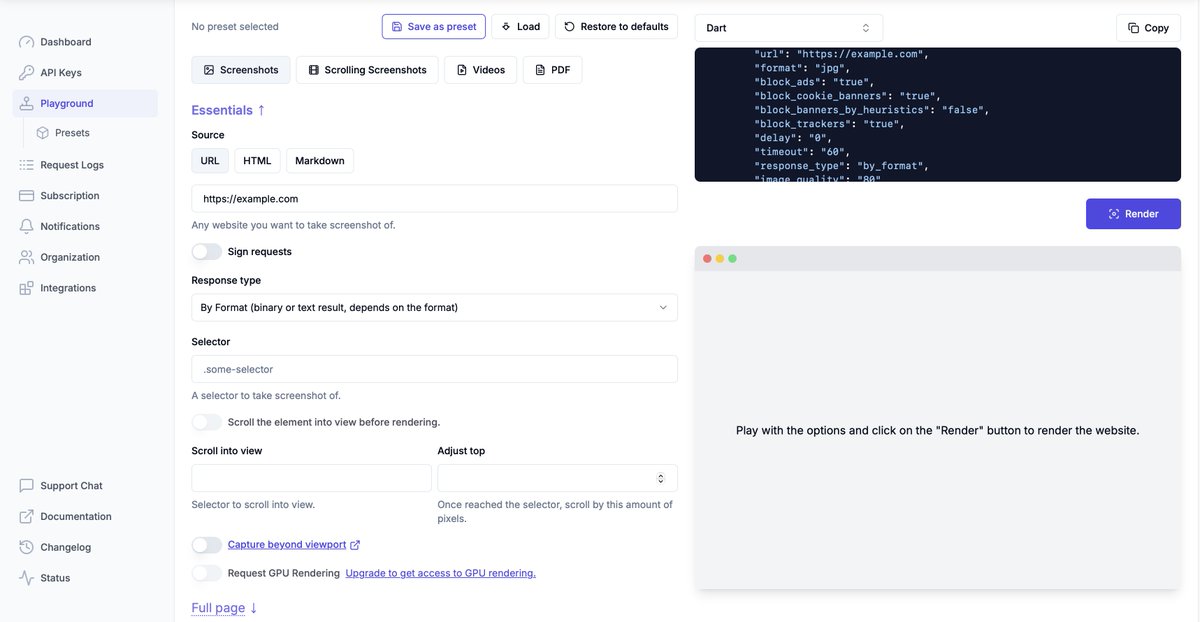Click the Request Logs list icon
This screenshot has height=622, width=1200.
(26, 165)
